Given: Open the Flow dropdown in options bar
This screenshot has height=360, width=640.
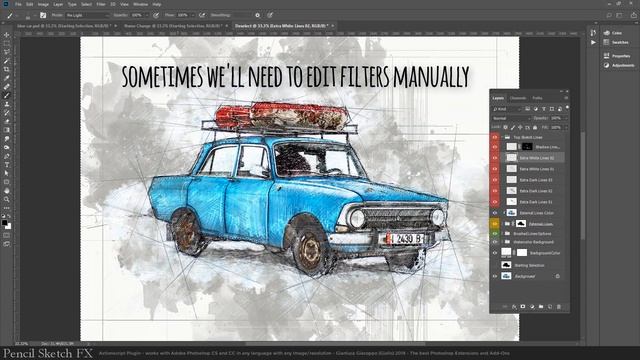Looking at the screenshot, I should [x=193, y=15].
